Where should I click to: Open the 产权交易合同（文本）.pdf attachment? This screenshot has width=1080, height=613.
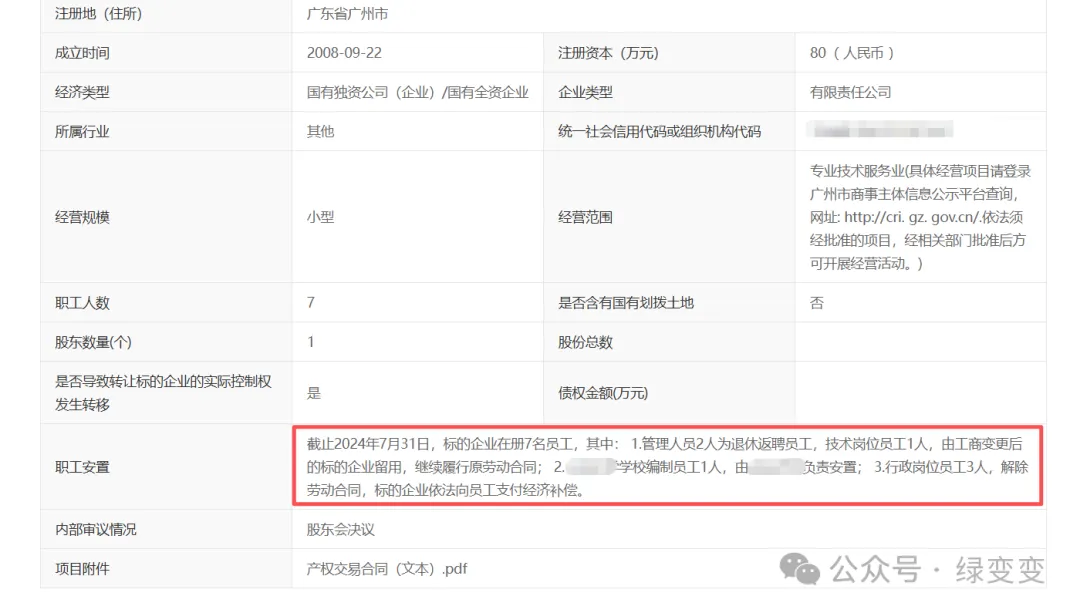pyautogui.click(x=386, y=569)
